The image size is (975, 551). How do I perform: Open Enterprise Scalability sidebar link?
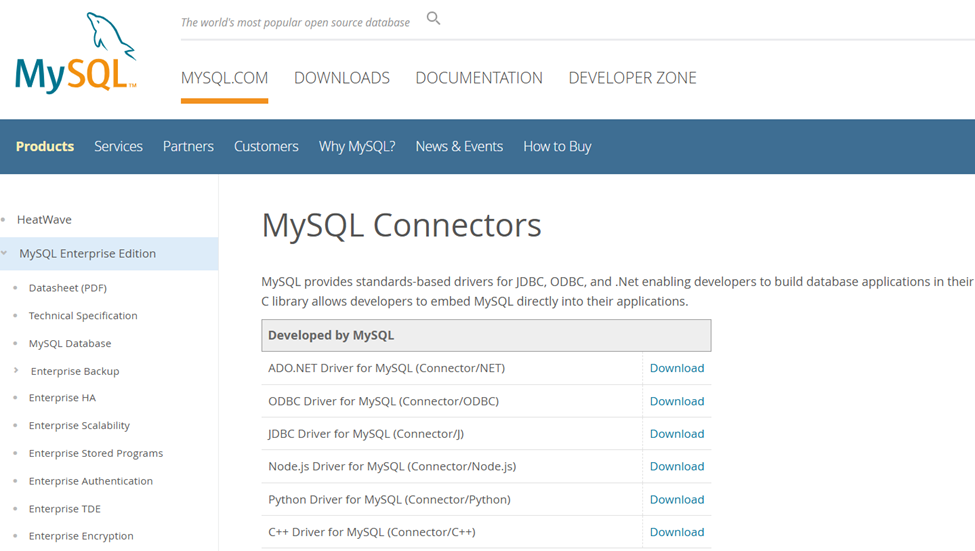tap(79, 425)
